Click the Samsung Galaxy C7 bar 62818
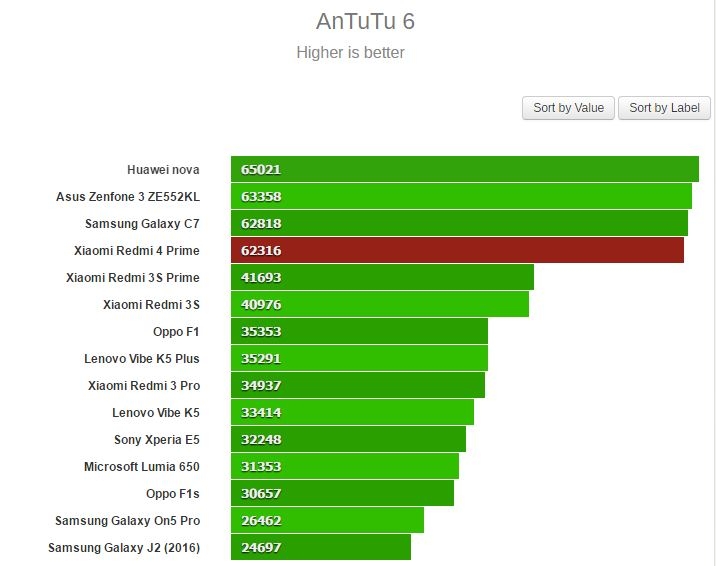716x566 pixels. (x=459, y=223)
